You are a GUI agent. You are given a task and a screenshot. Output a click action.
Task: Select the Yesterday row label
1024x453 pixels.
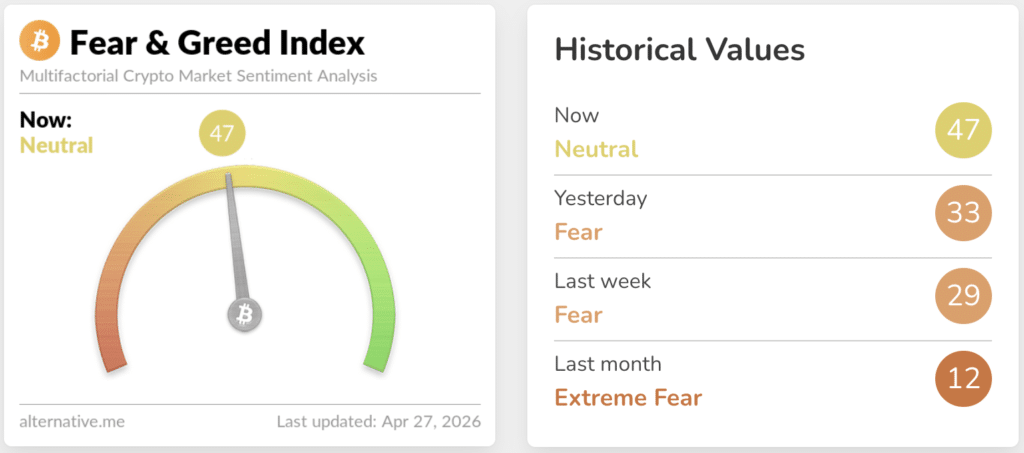tap(600, 198)
